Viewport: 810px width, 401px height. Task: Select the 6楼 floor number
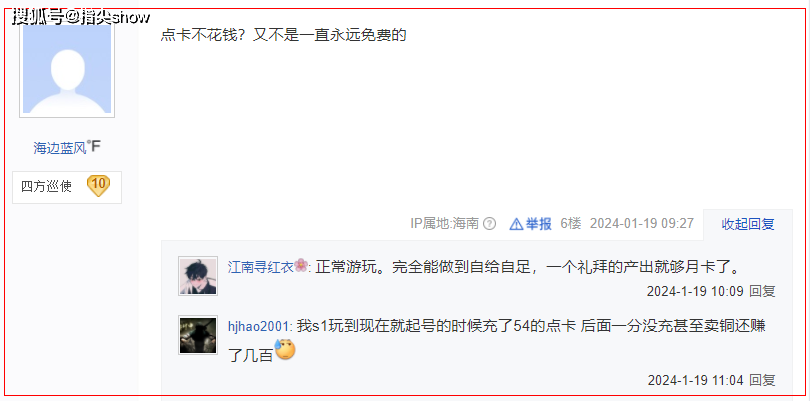571,224
